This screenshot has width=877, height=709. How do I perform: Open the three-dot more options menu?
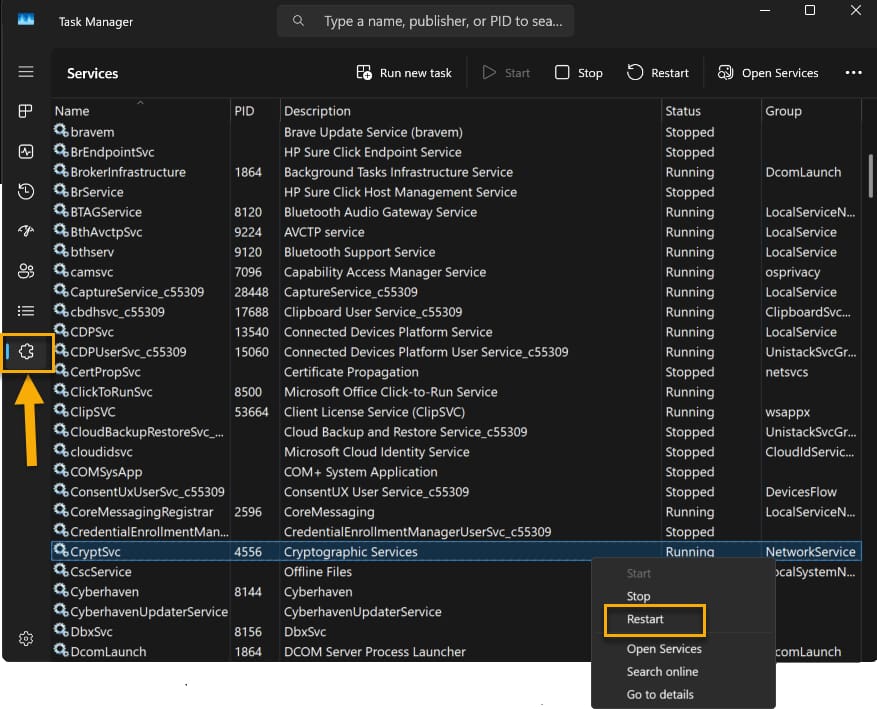pos(853,73)
